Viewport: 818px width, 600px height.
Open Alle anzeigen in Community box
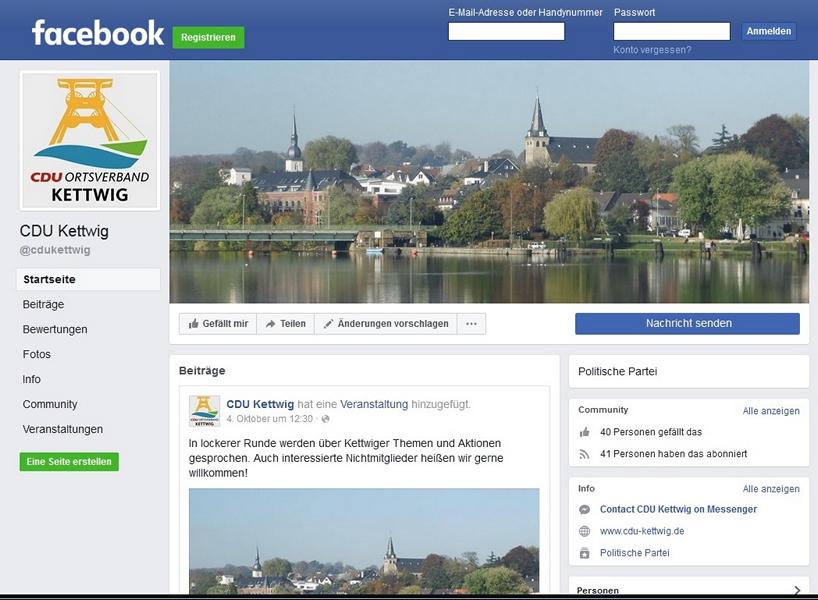tap(771, 411)
